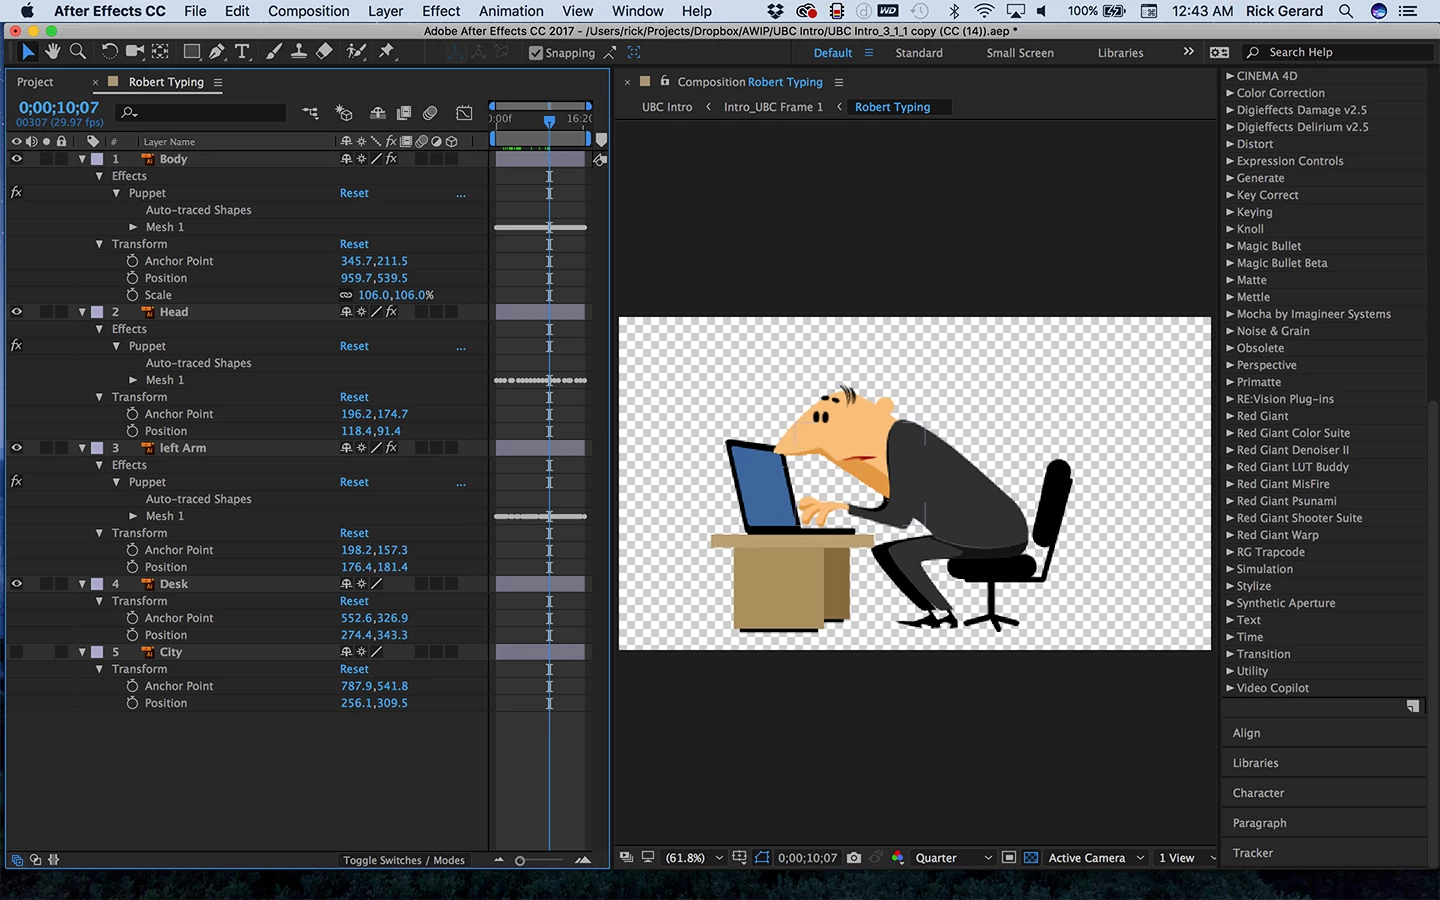Select the Pan Behind anchor point tool
The image size is (1440, 900).
160,52
